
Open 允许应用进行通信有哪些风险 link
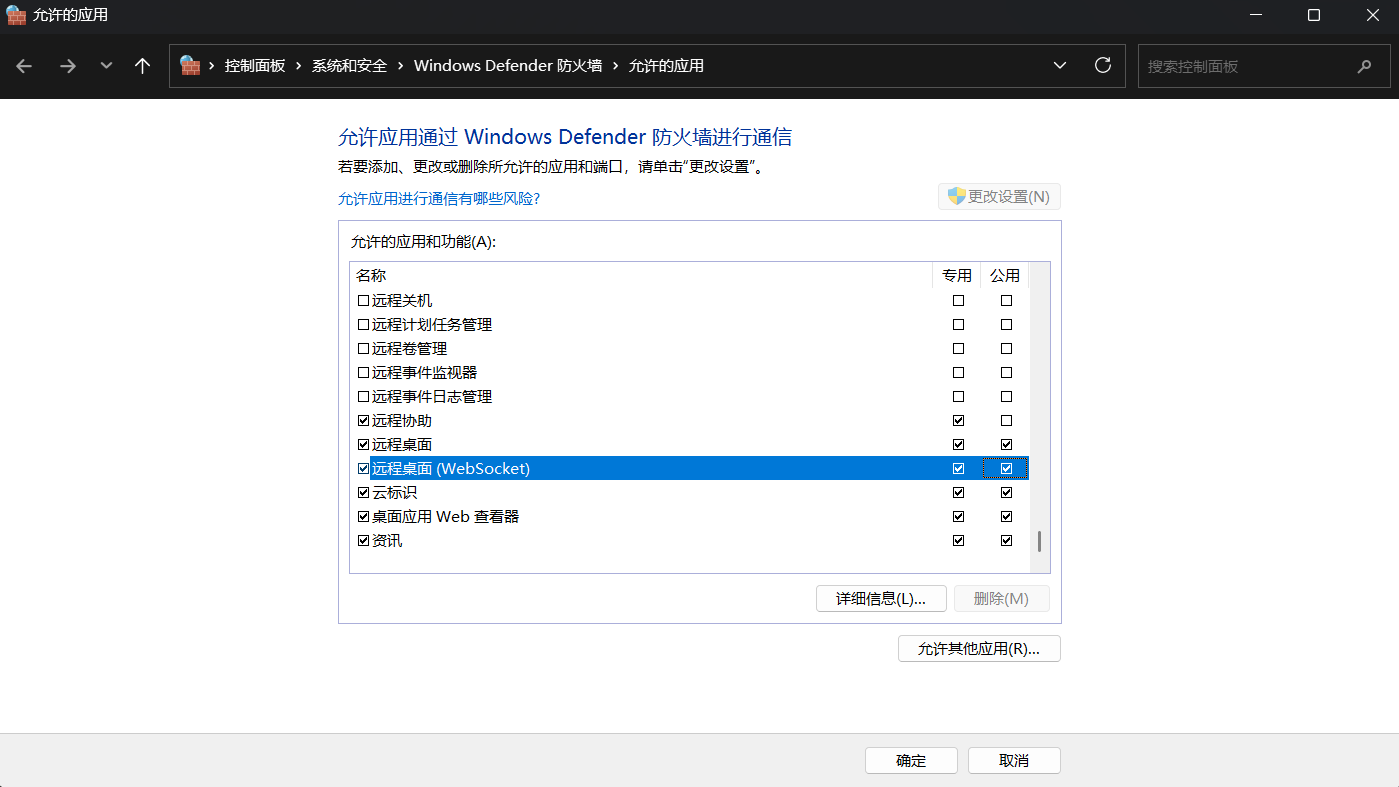point(439,199)
